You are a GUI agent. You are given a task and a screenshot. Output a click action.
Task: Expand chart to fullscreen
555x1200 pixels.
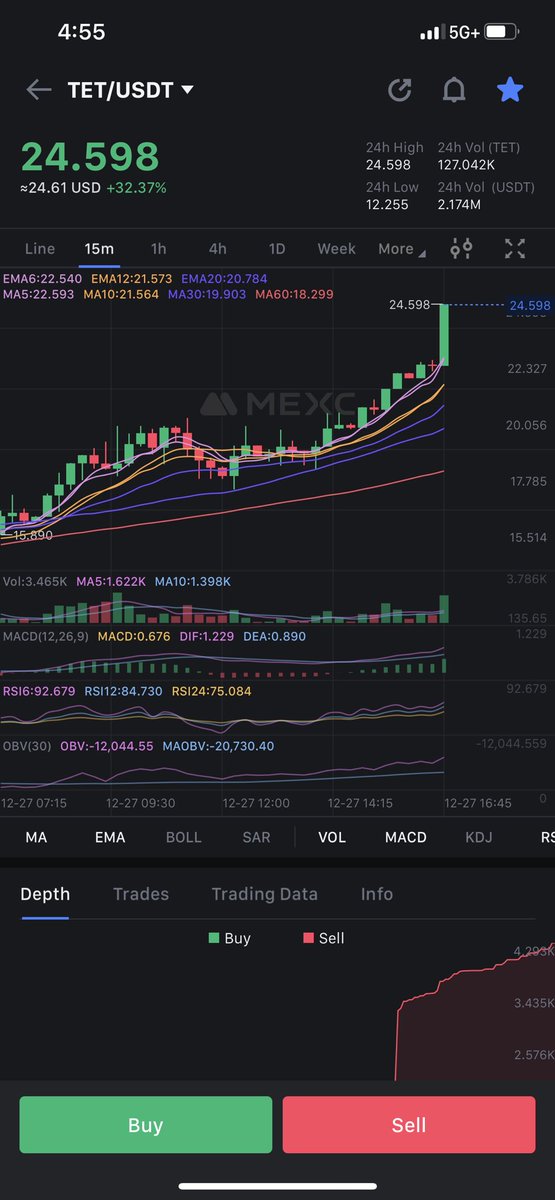pyautogui.click(x=514, y=249)
